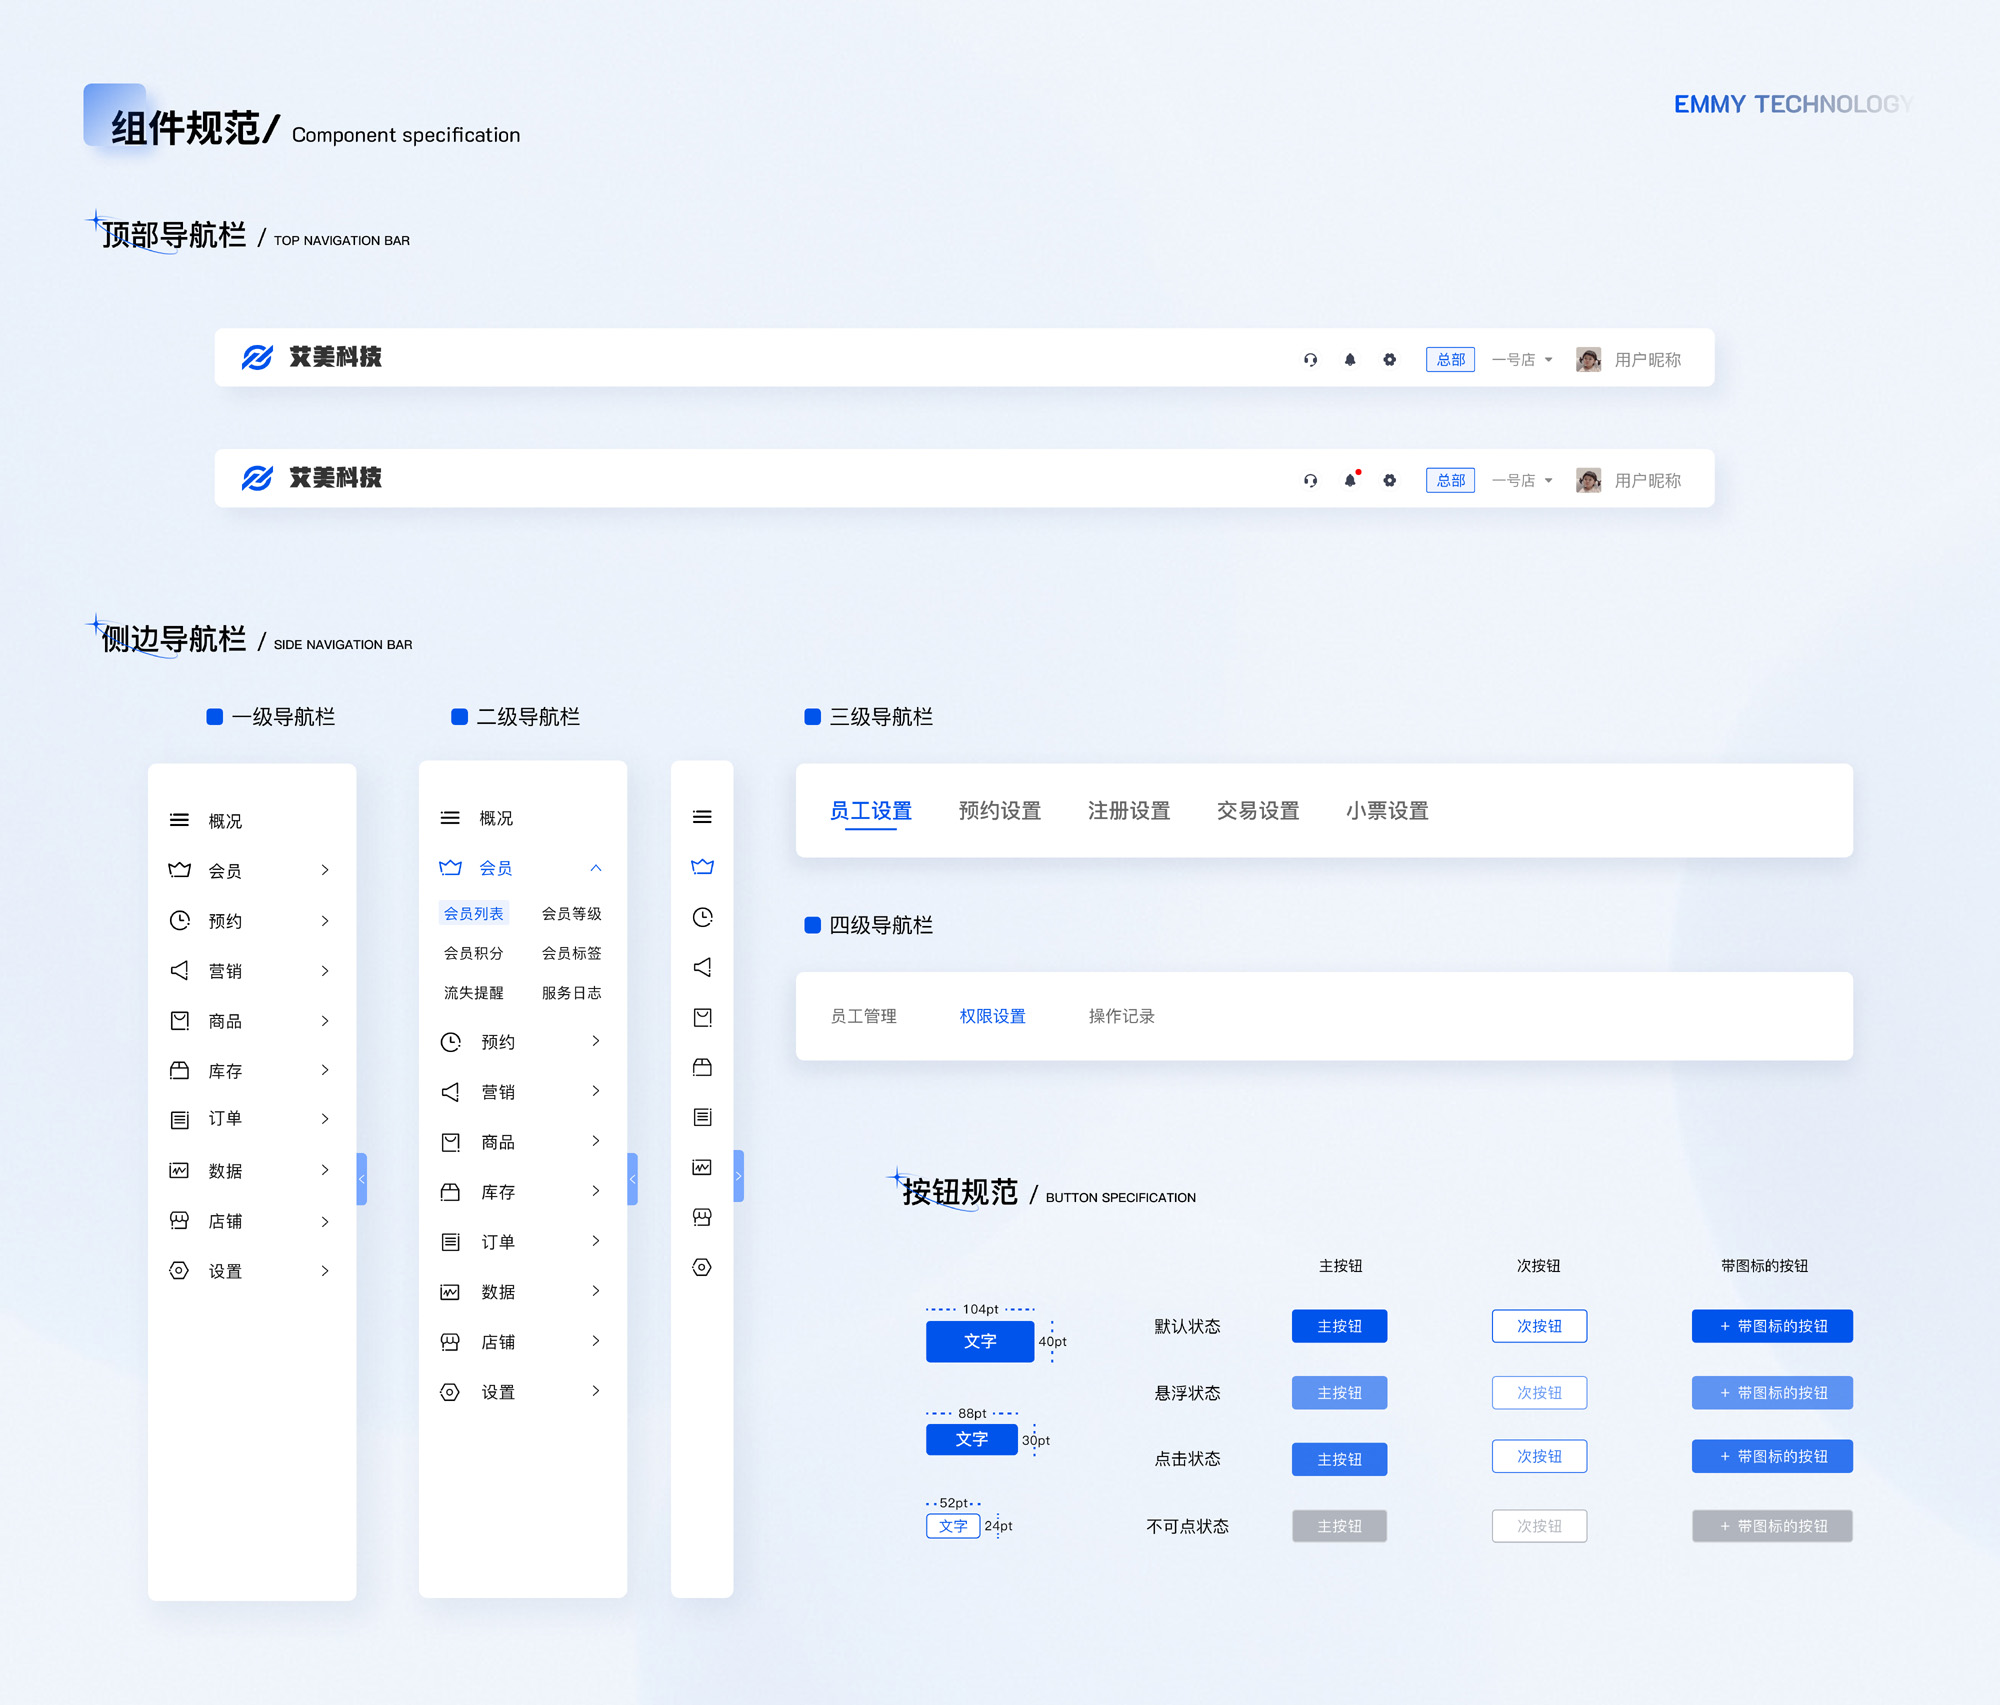The image size is (2000, 1705).
Task: Click the logo in the second top bar
Action: pos(312,478)
